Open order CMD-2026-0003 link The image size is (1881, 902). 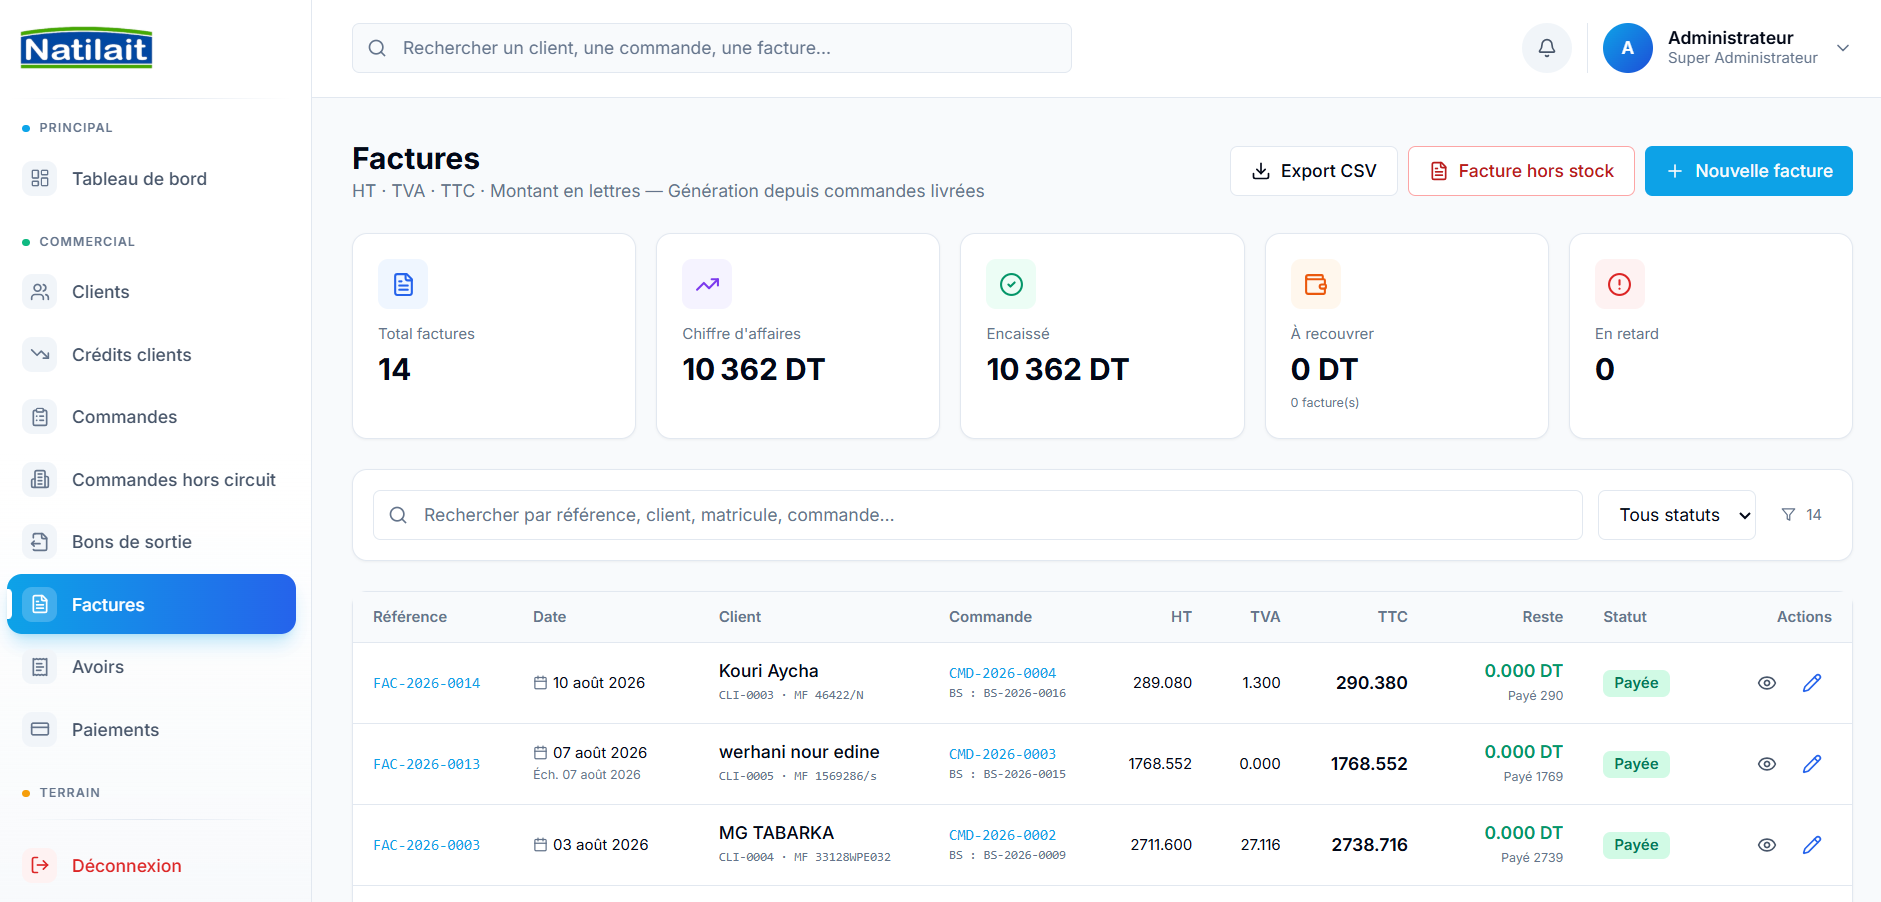tap(1002, 754)
